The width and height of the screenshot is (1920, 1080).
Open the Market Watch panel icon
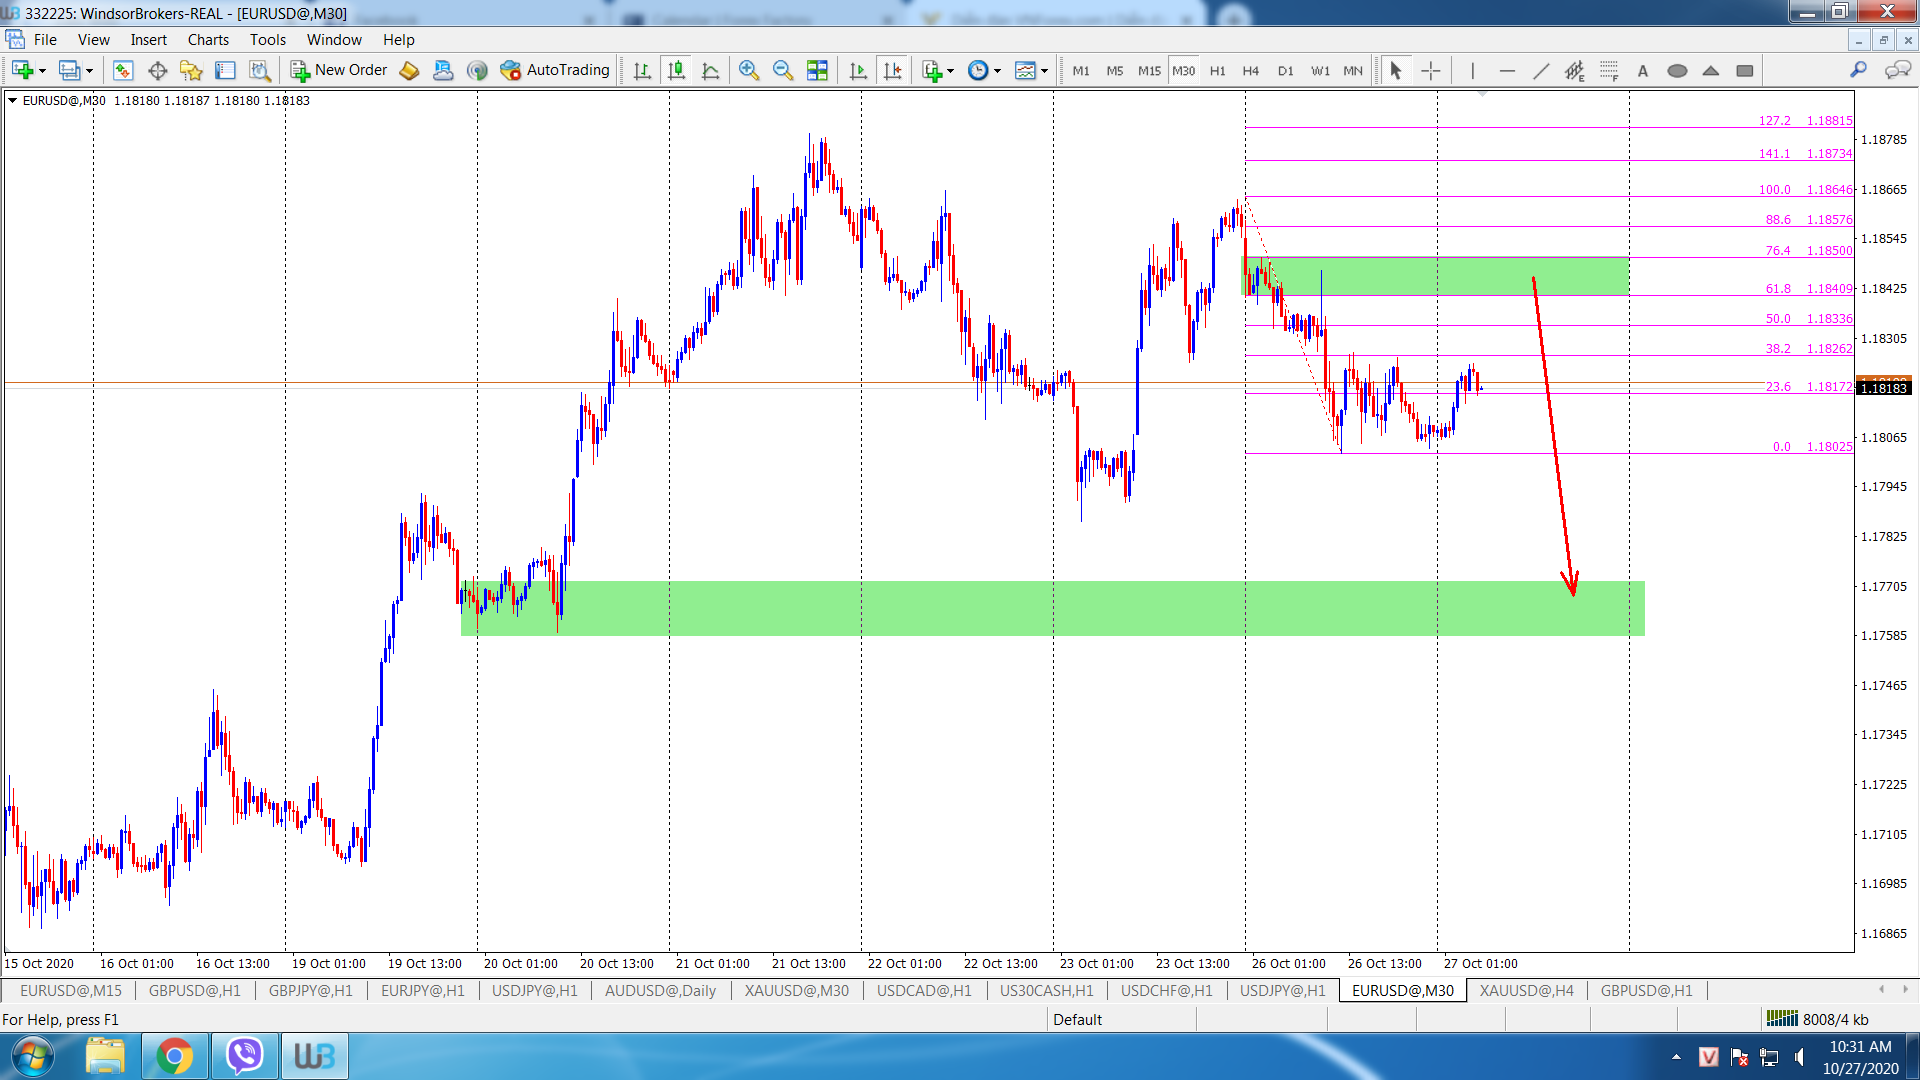[123, 70]
